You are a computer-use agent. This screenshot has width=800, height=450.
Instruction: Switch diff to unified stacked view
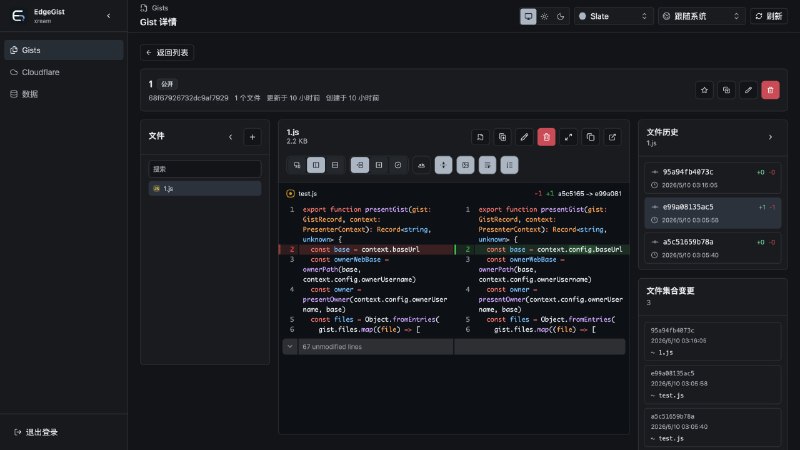coord(335,165)
